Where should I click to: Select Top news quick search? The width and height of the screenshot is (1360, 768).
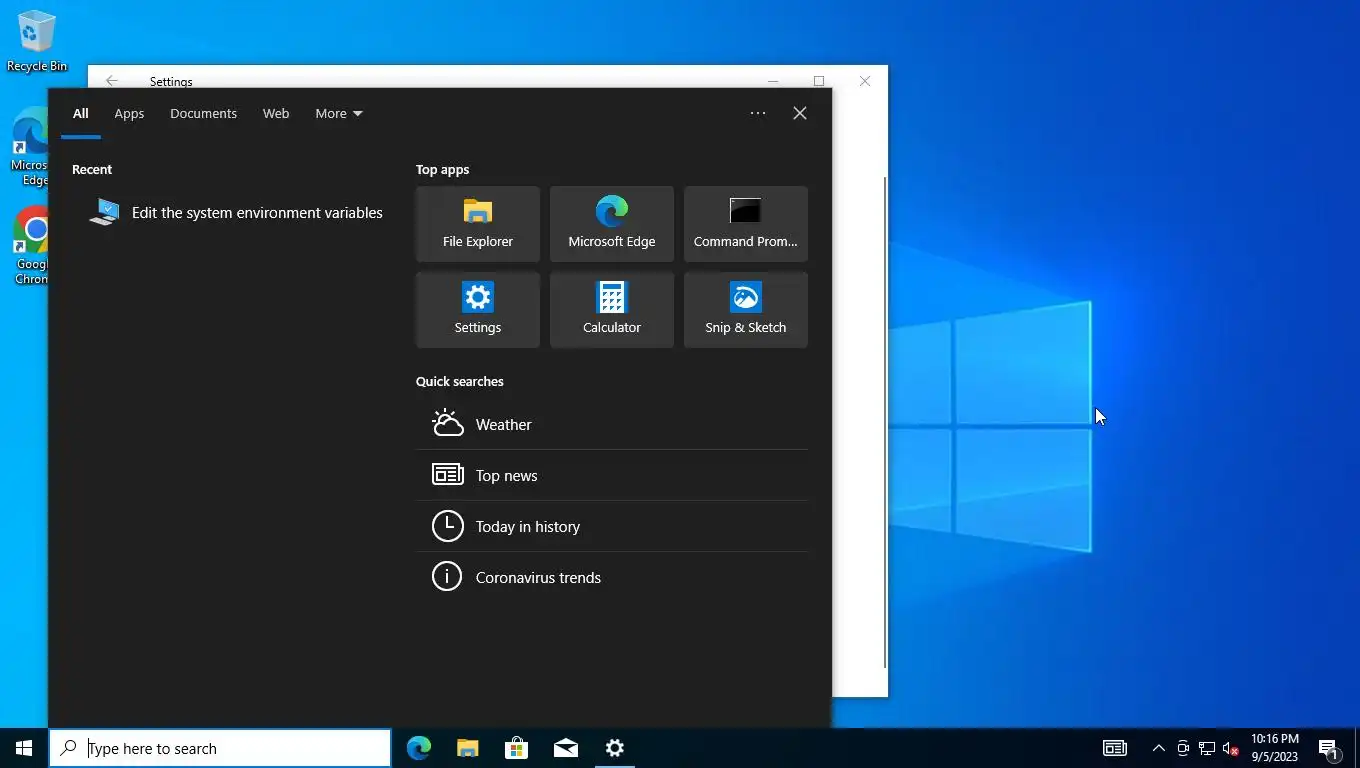[x=612, y=475]
